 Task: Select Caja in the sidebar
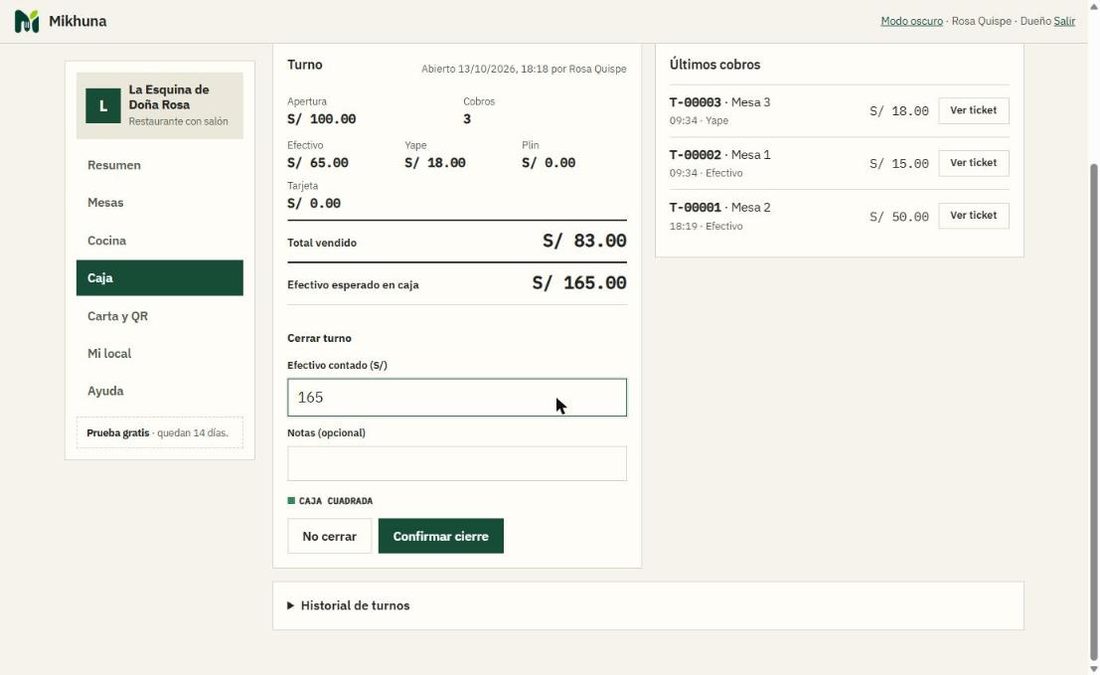pyautogui.click(x=160, y=278)
